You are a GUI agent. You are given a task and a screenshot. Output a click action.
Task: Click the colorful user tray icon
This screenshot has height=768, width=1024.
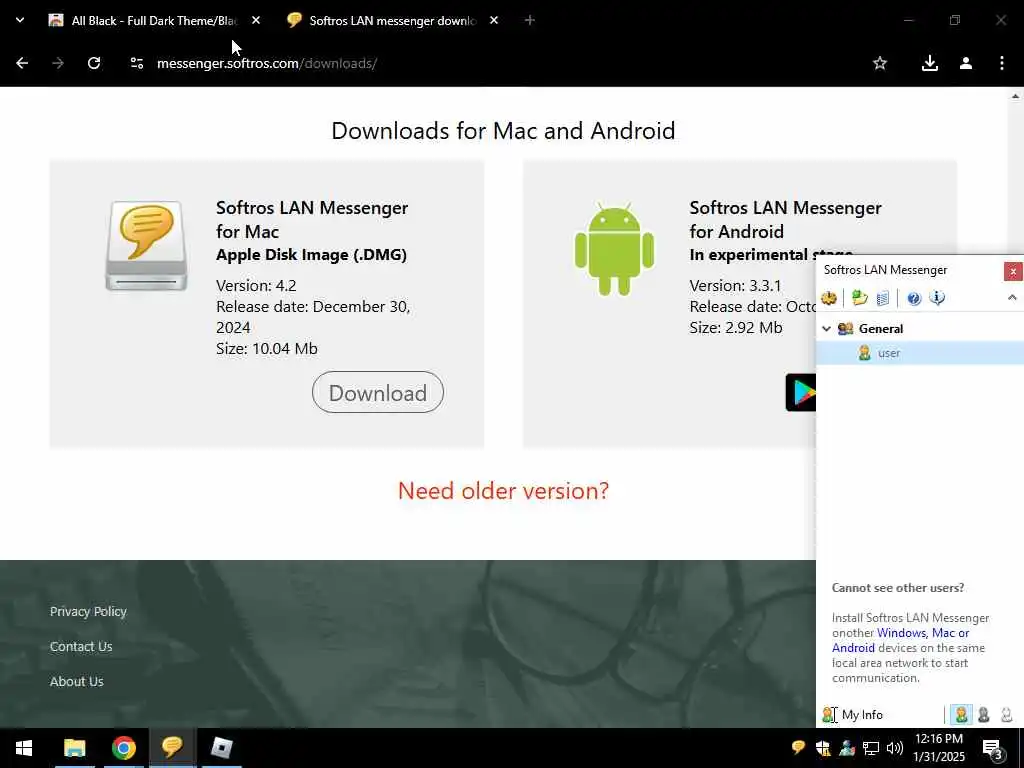pos(847,748)
